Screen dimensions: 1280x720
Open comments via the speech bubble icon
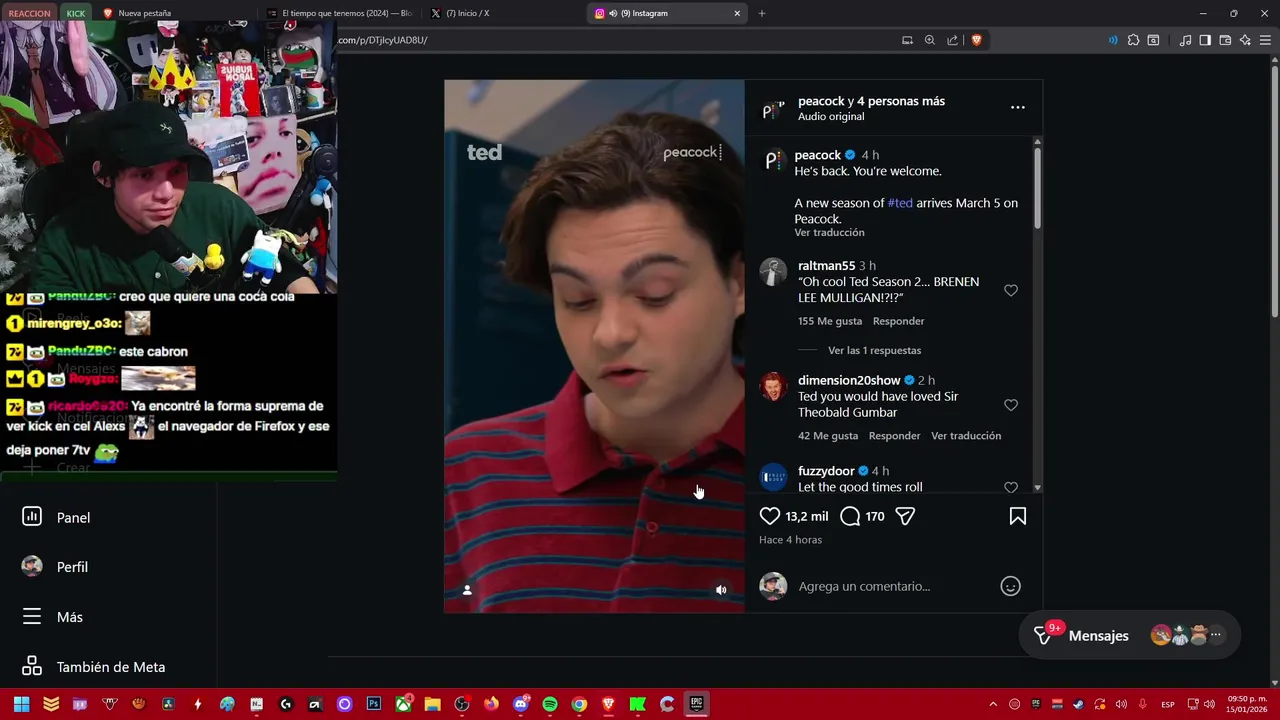pos(850,516)
